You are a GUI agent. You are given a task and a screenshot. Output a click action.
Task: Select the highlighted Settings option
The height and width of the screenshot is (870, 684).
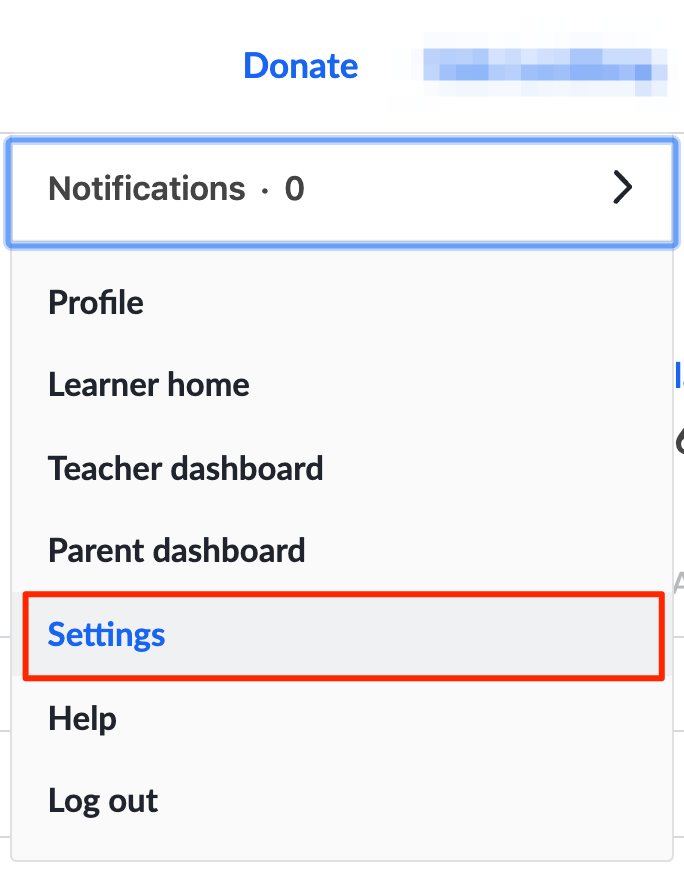[343, 635]
